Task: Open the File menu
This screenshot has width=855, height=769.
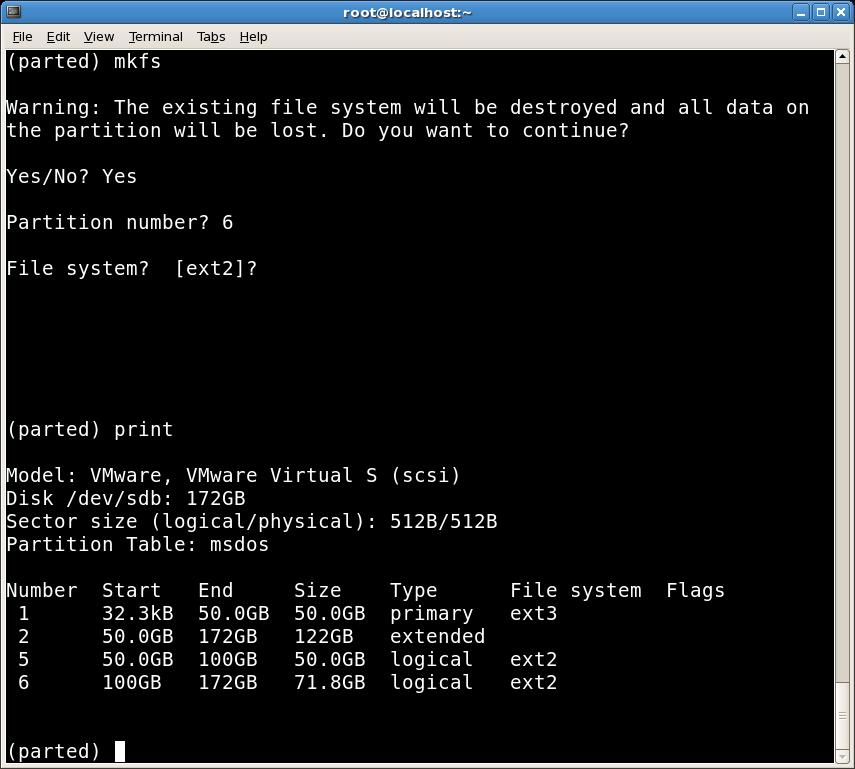Action: [22, 36]
